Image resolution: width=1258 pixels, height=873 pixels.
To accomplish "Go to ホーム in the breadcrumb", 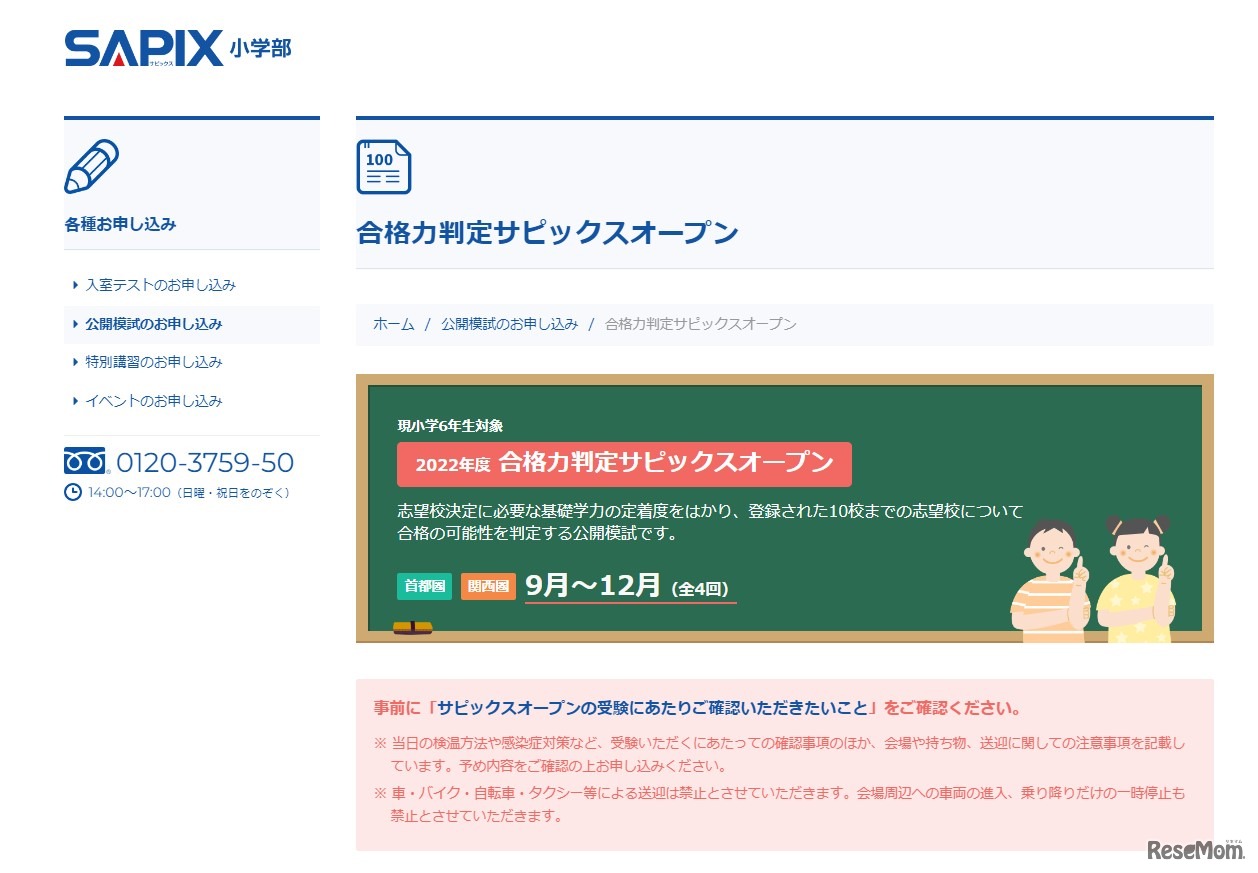I will [393, 324].
